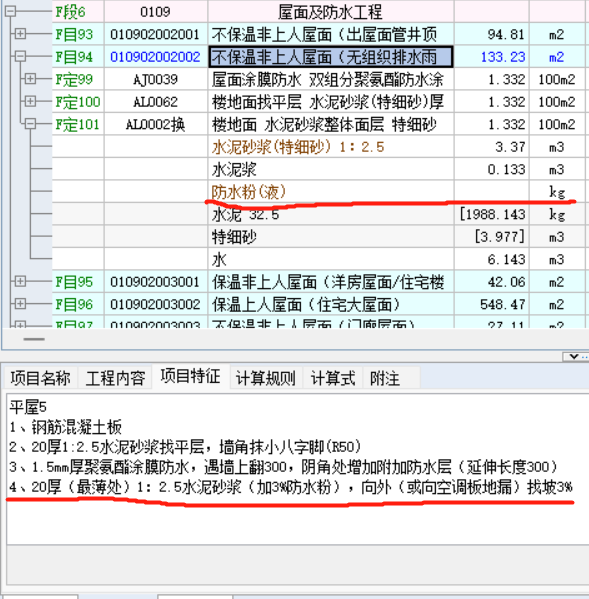Expand the F定99 quota row
The image size is (589, 599).
pos(30,79)
